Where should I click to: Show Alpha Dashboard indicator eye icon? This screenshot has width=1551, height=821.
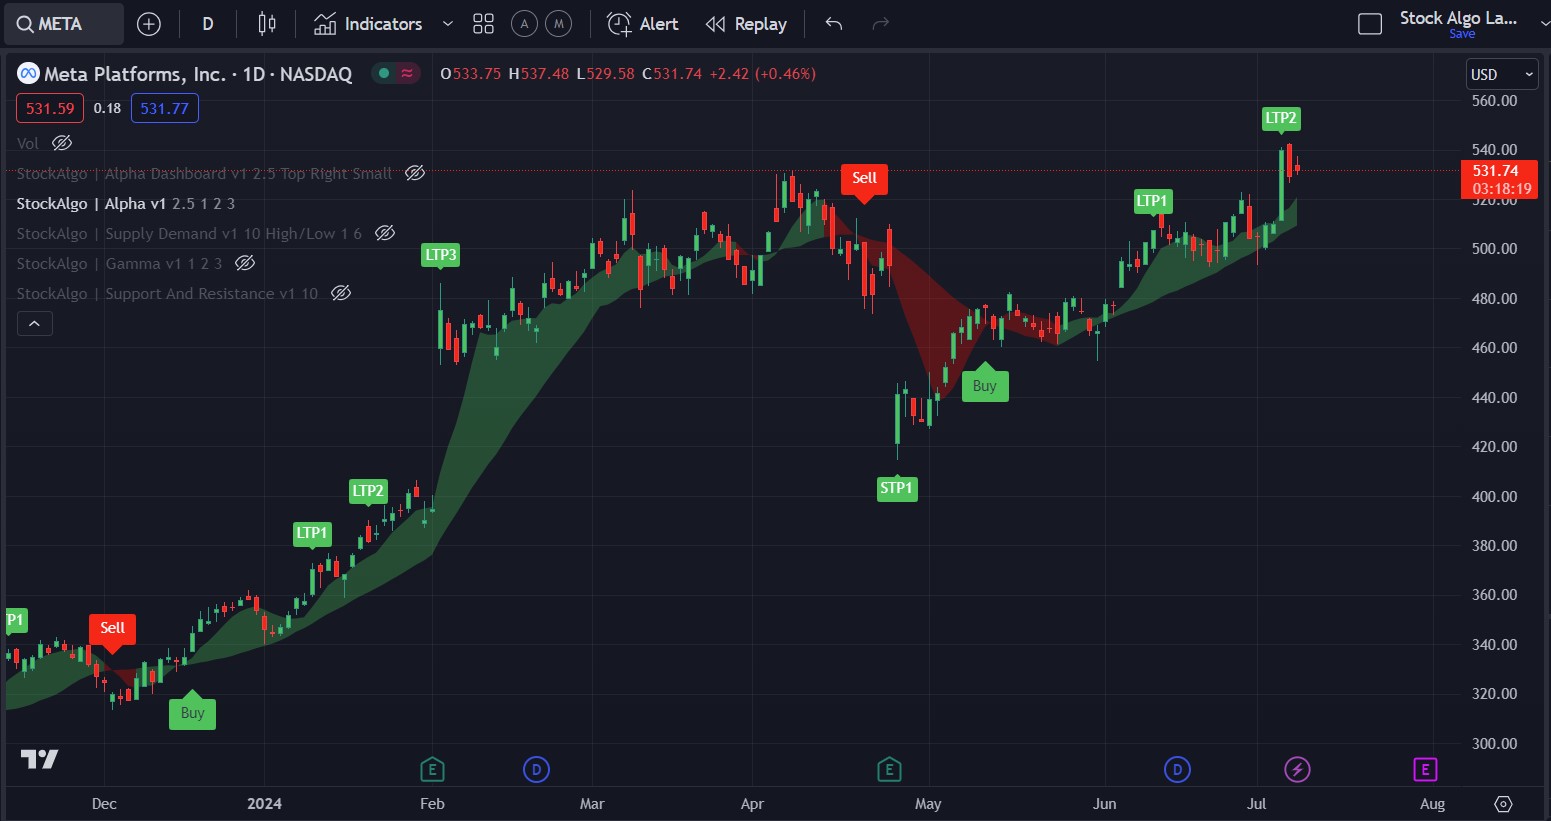pyautogui.click(x=415, y=173)
